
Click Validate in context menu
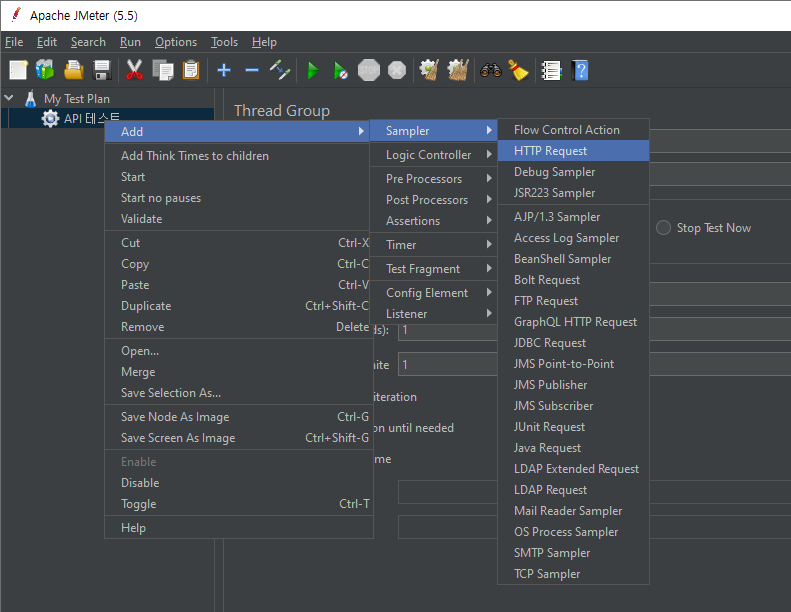[x=237, y=219]
